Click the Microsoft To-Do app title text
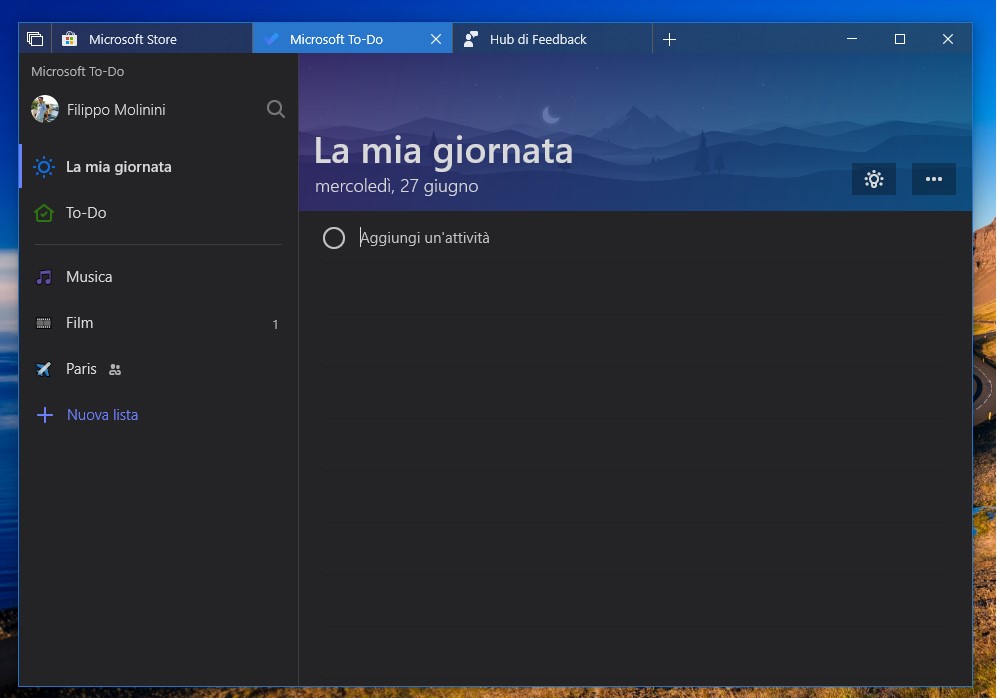Image resolution: width=997 pixels, height=698 pixels. (78, 71)
